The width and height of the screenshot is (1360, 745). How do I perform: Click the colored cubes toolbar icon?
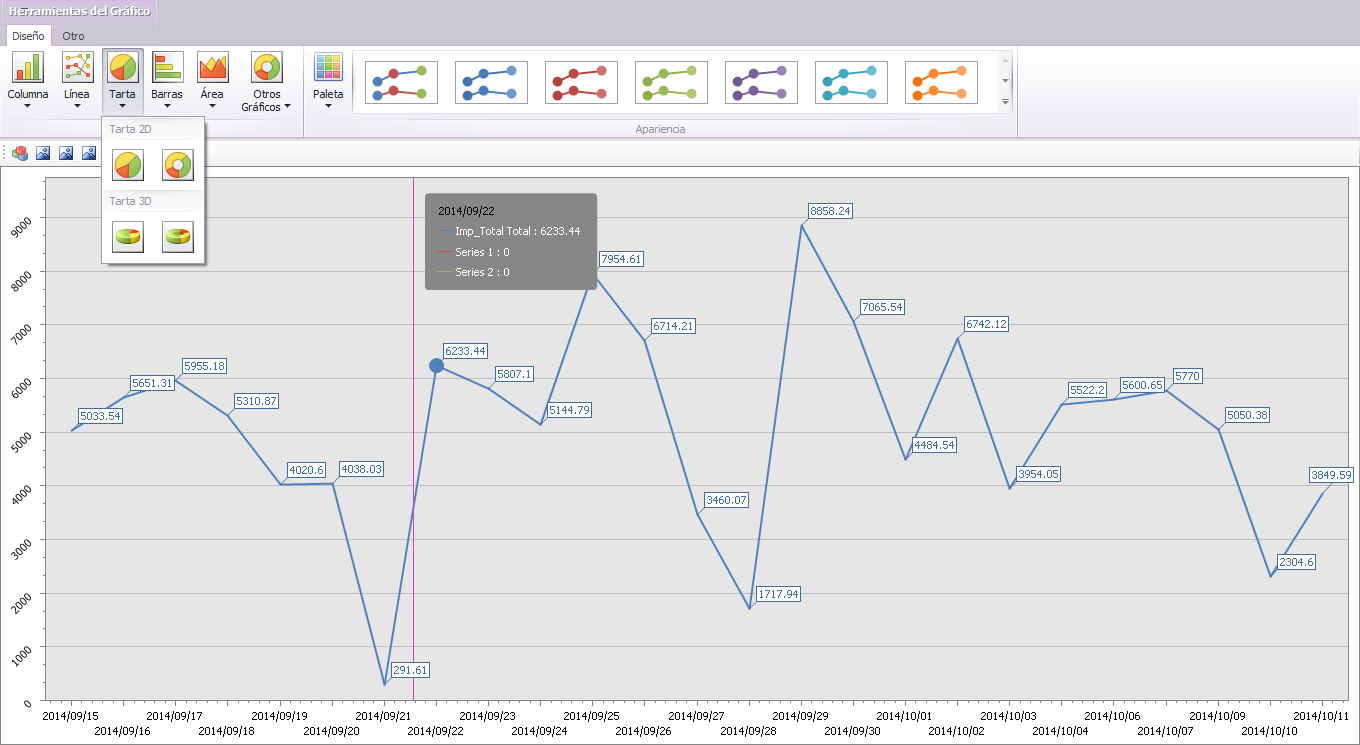click(x=20, y=153)
